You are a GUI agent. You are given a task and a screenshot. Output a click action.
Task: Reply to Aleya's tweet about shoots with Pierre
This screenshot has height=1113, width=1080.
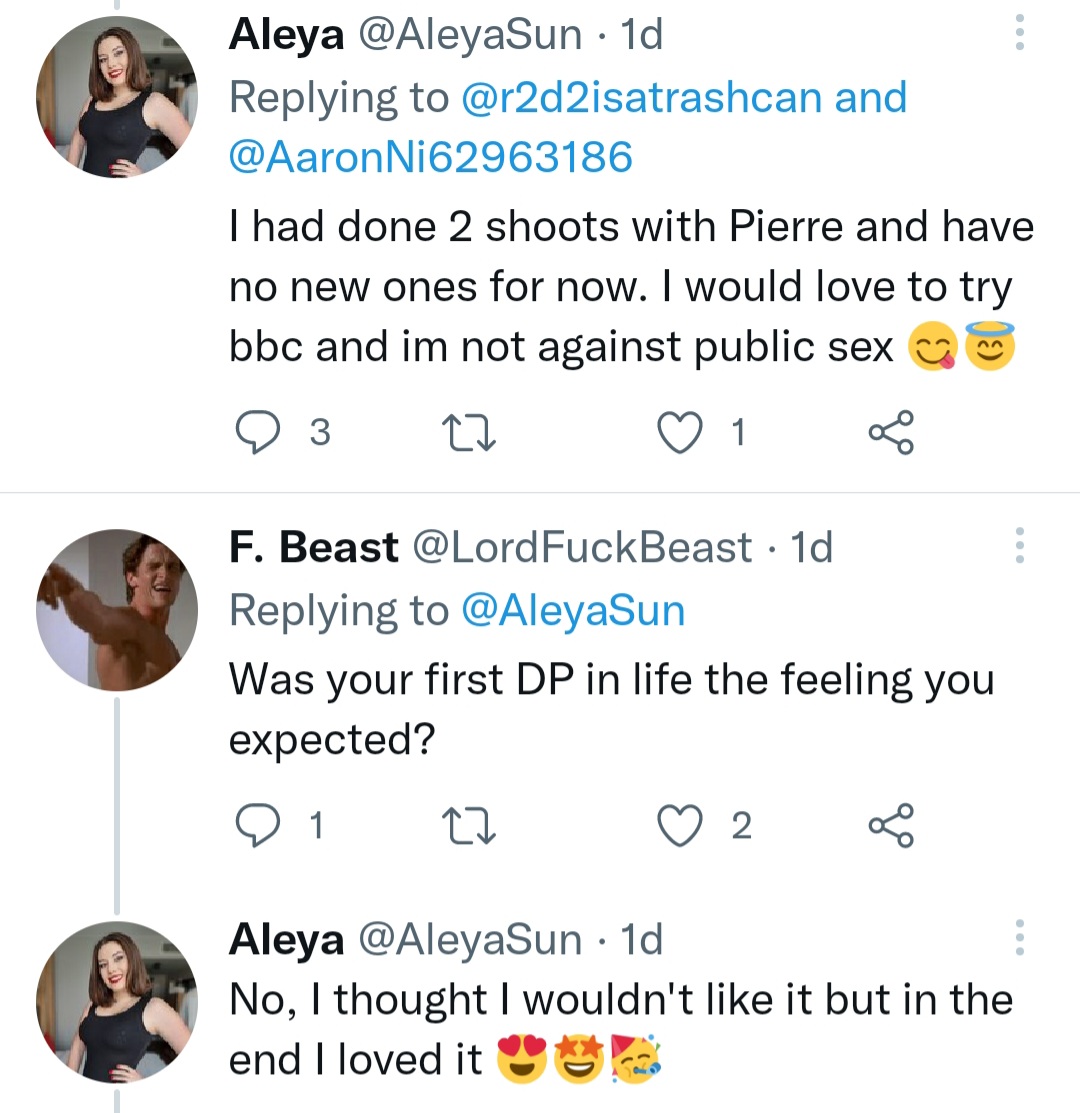[255, 433]
